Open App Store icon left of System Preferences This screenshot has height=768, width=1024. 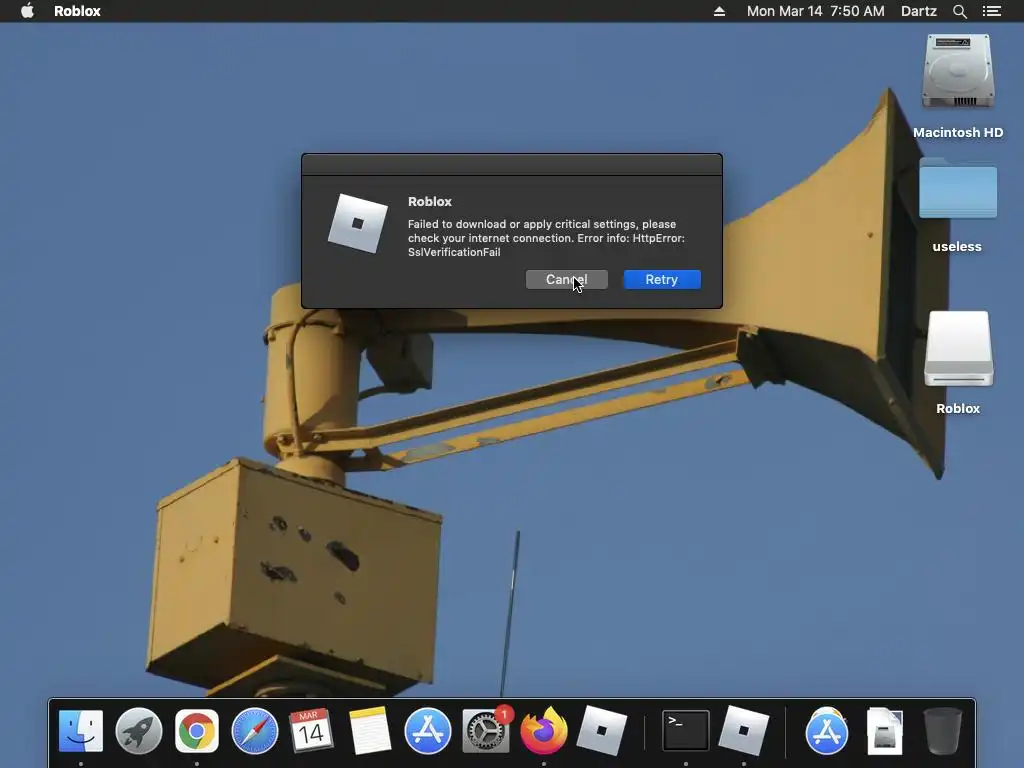pyautogui.click(x=428, y=731)
